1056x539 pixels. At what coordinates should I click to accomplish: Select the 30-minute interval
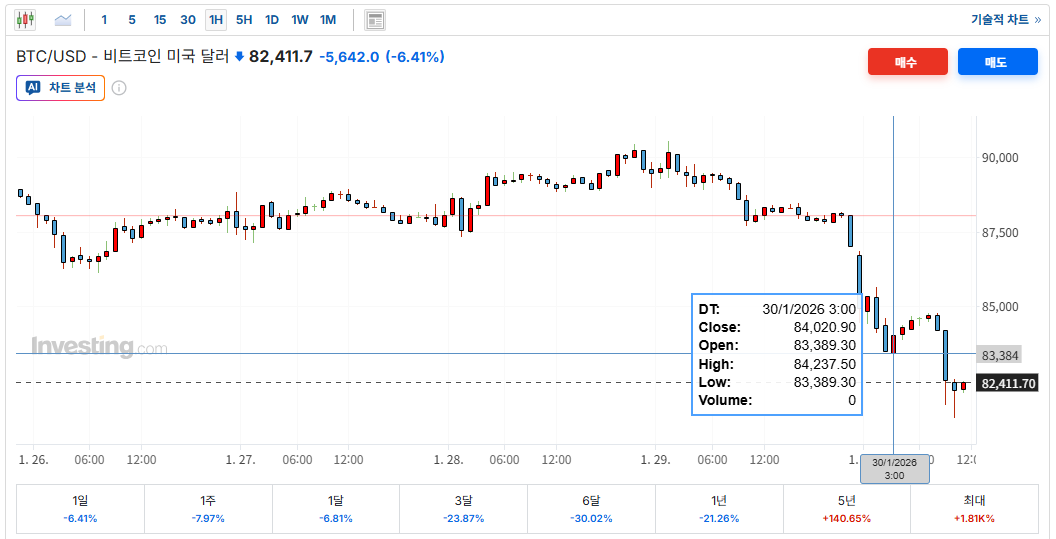coord(188,20)
